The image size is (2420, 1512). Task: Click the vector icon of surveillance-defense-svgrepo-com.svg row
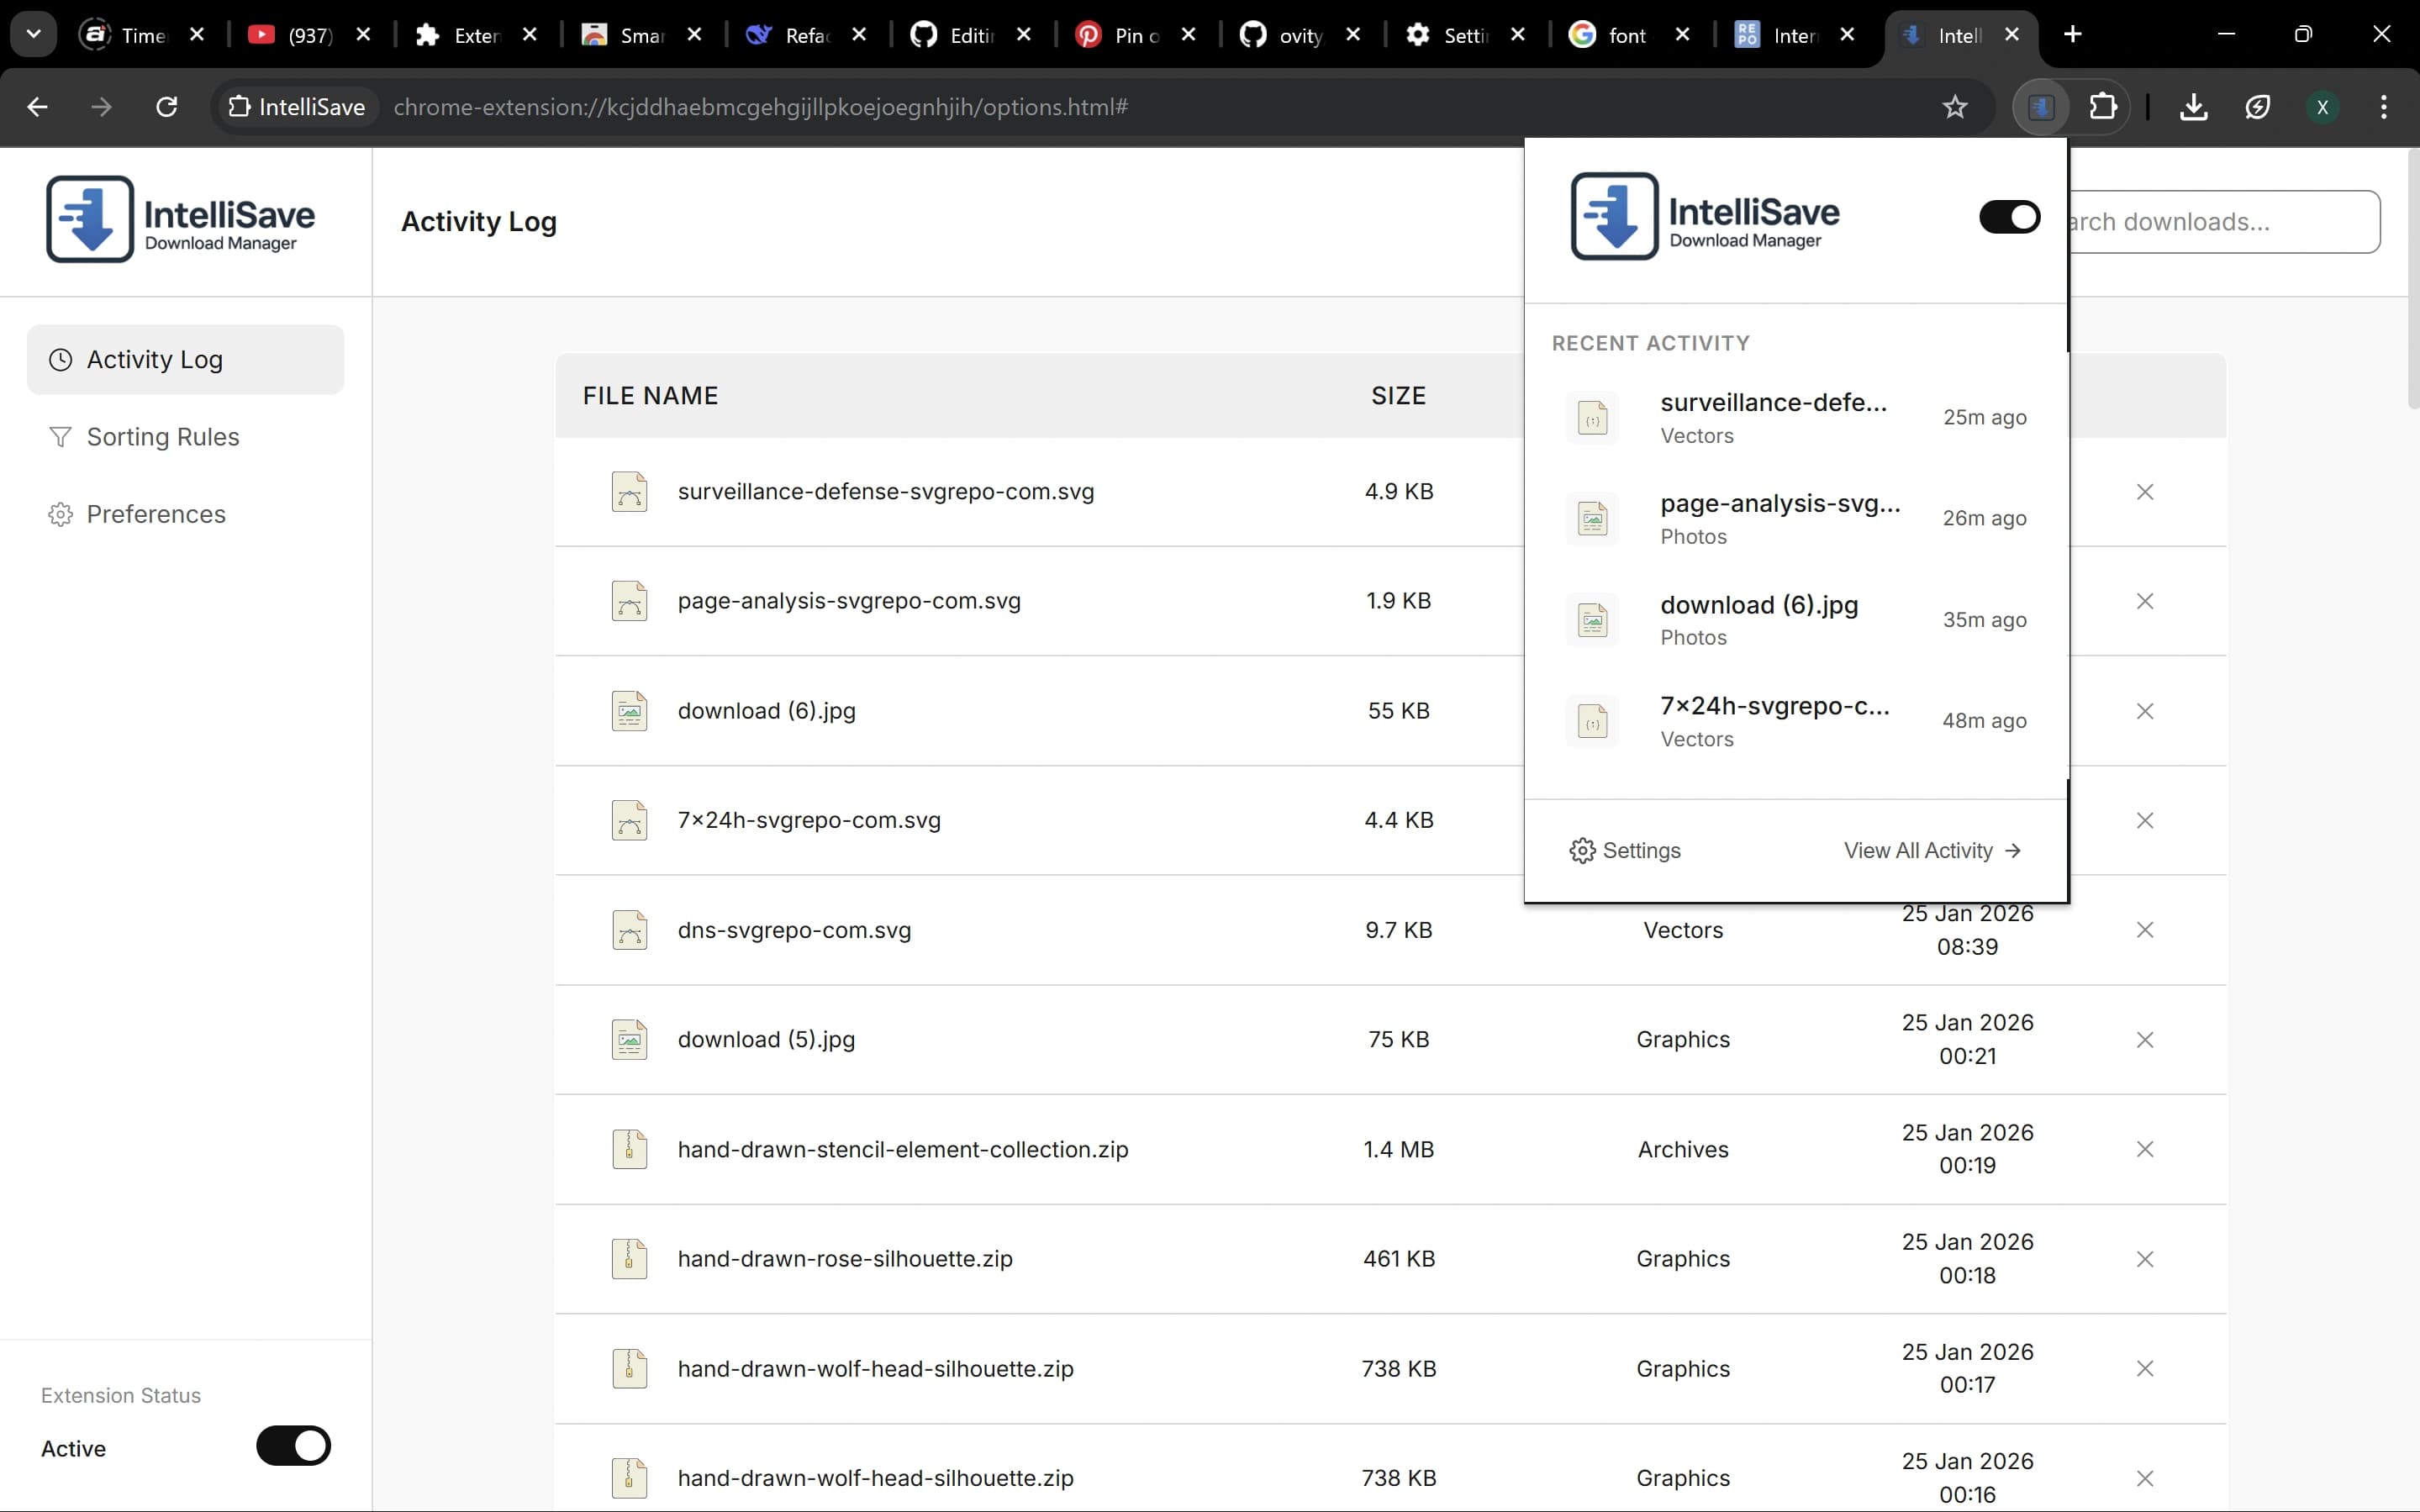(629, 492)
